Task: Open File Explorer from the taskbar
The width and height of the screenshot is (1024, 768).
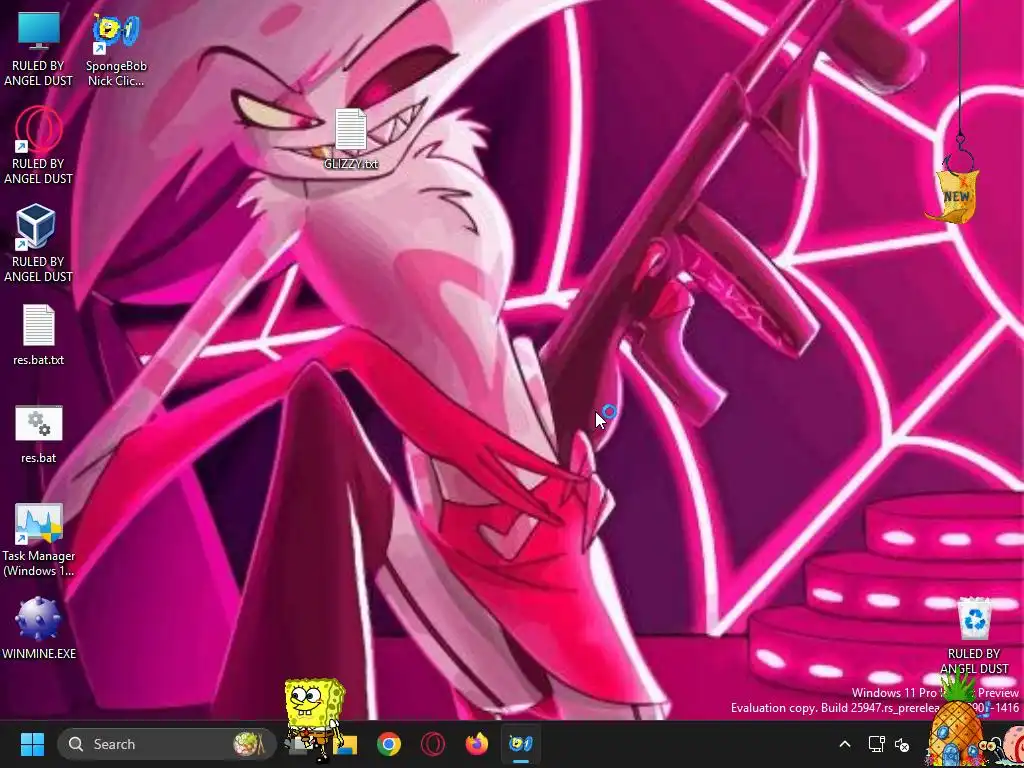Action: pyautogui.click(x=345, y=744)
